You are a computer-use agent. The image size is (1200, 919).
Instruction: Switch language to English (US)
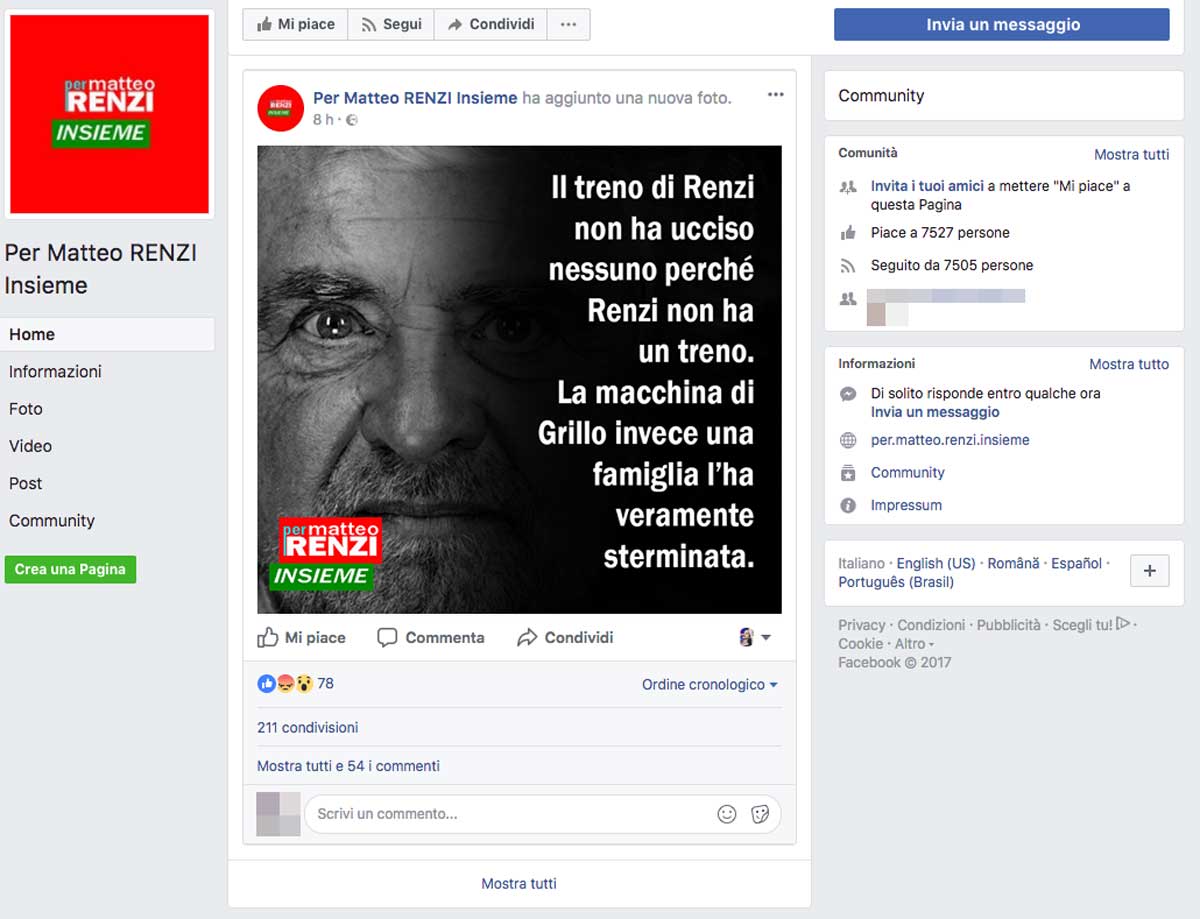point(936,563)
